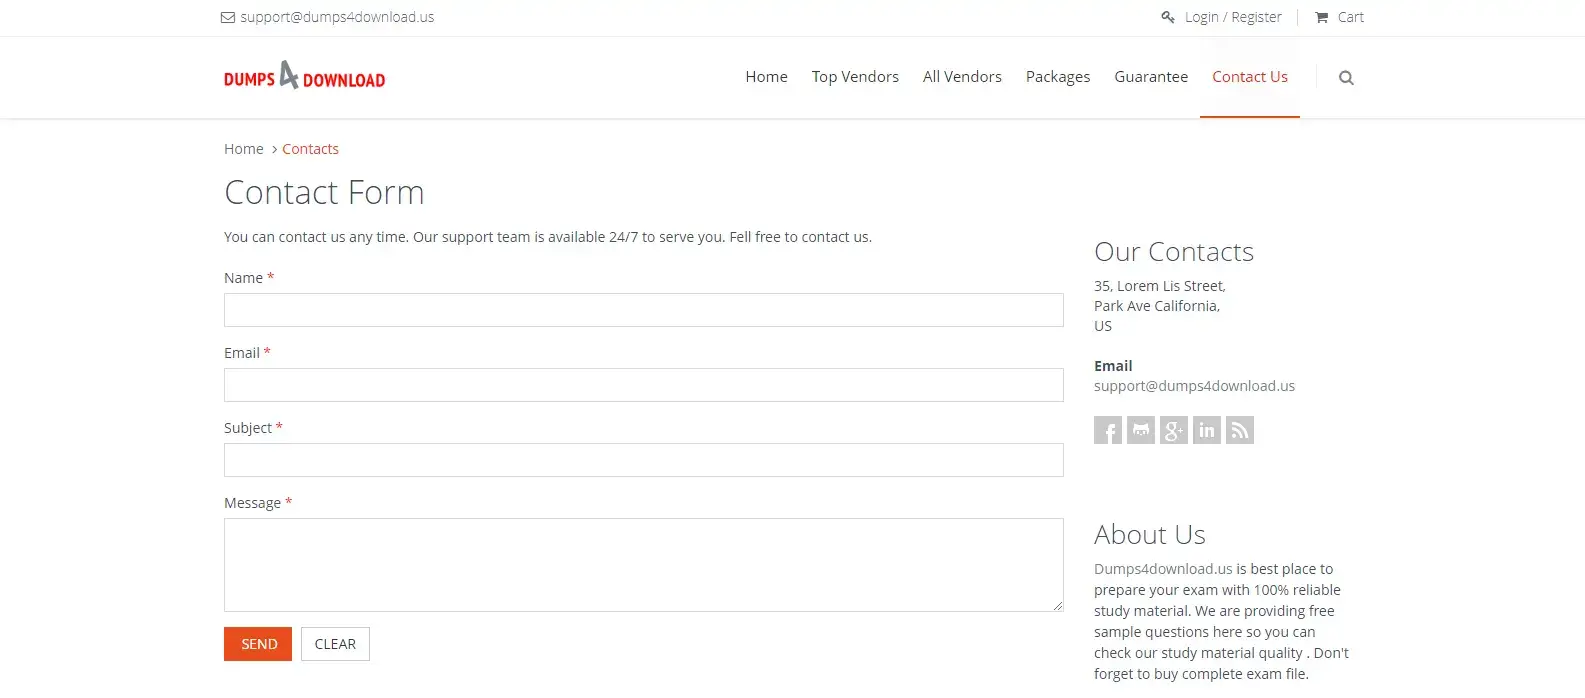The image size is (1585, 698).
Task: Click inside the Message text area
Action: click(643, 564)
